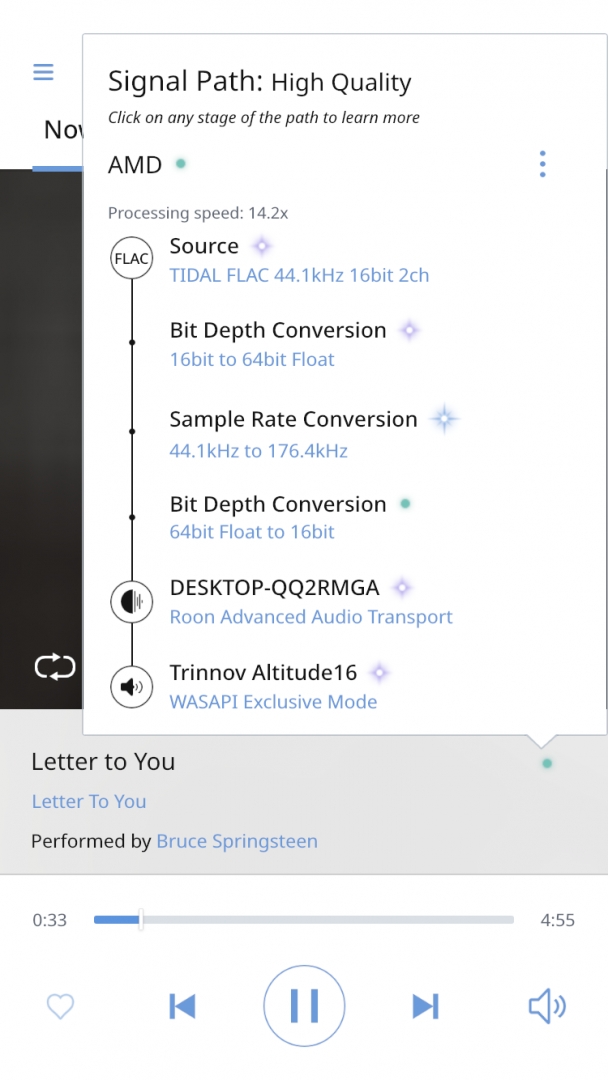Select the 16bit to 64bit Float stage
The width and height of the screenshot is (608, 1080).
tap(252, 360)
